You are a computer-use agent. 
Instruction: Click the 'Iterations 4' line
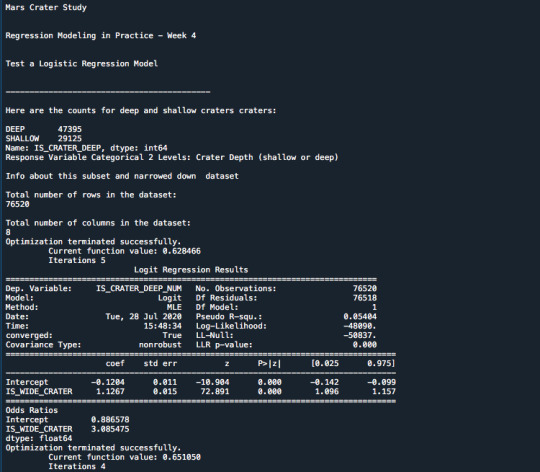click(x=77, y=466)
